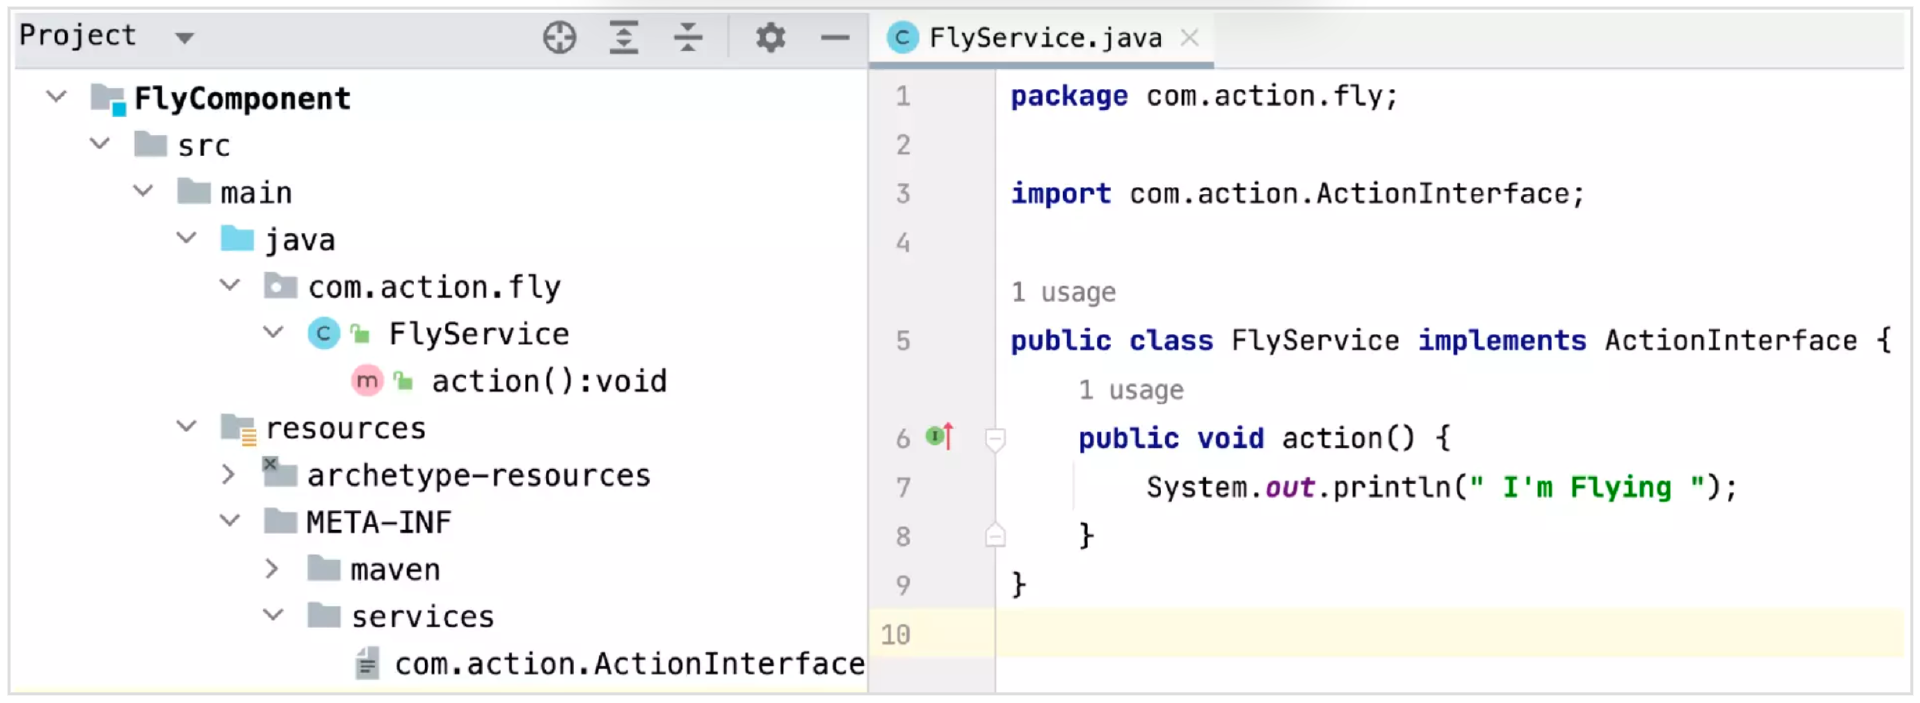The width and height of the screenshot is (1920, 703).
Task: Click the action() method icon in tree
Action: [367, 381]
